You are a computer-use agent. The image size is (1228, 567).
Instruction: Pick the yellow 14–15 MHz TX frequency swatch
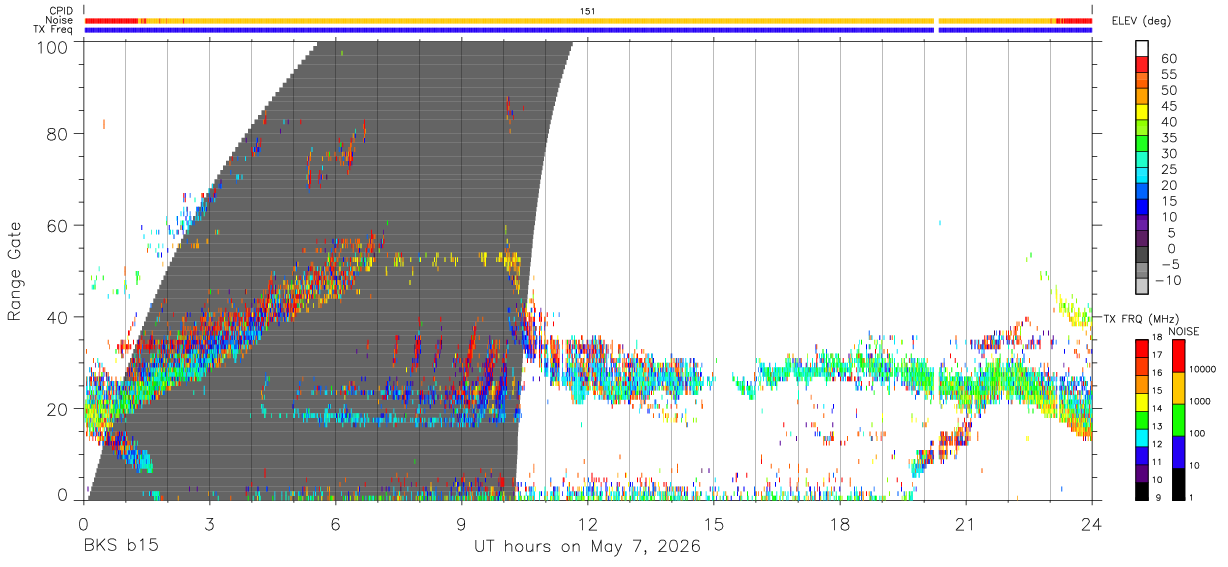[x=1142, y=401]
